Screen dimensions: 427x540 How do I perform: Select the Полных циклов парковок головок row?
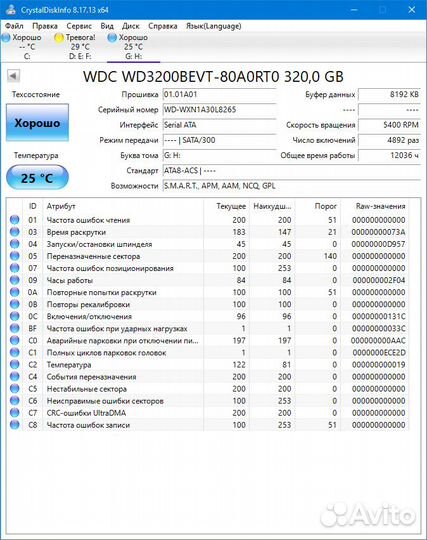point(209,352)
